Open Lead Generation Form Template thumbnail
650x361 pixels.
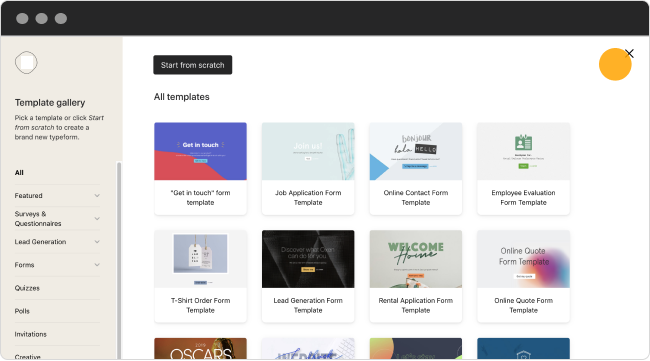pyautogui.click(x=308, y=259)
